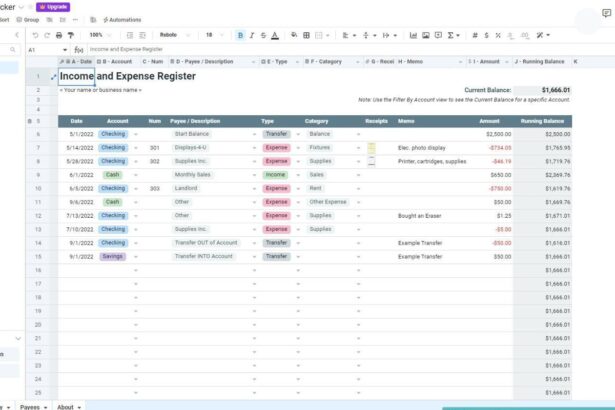
Task: Click the Redo icon
Action: coord(47,35)
